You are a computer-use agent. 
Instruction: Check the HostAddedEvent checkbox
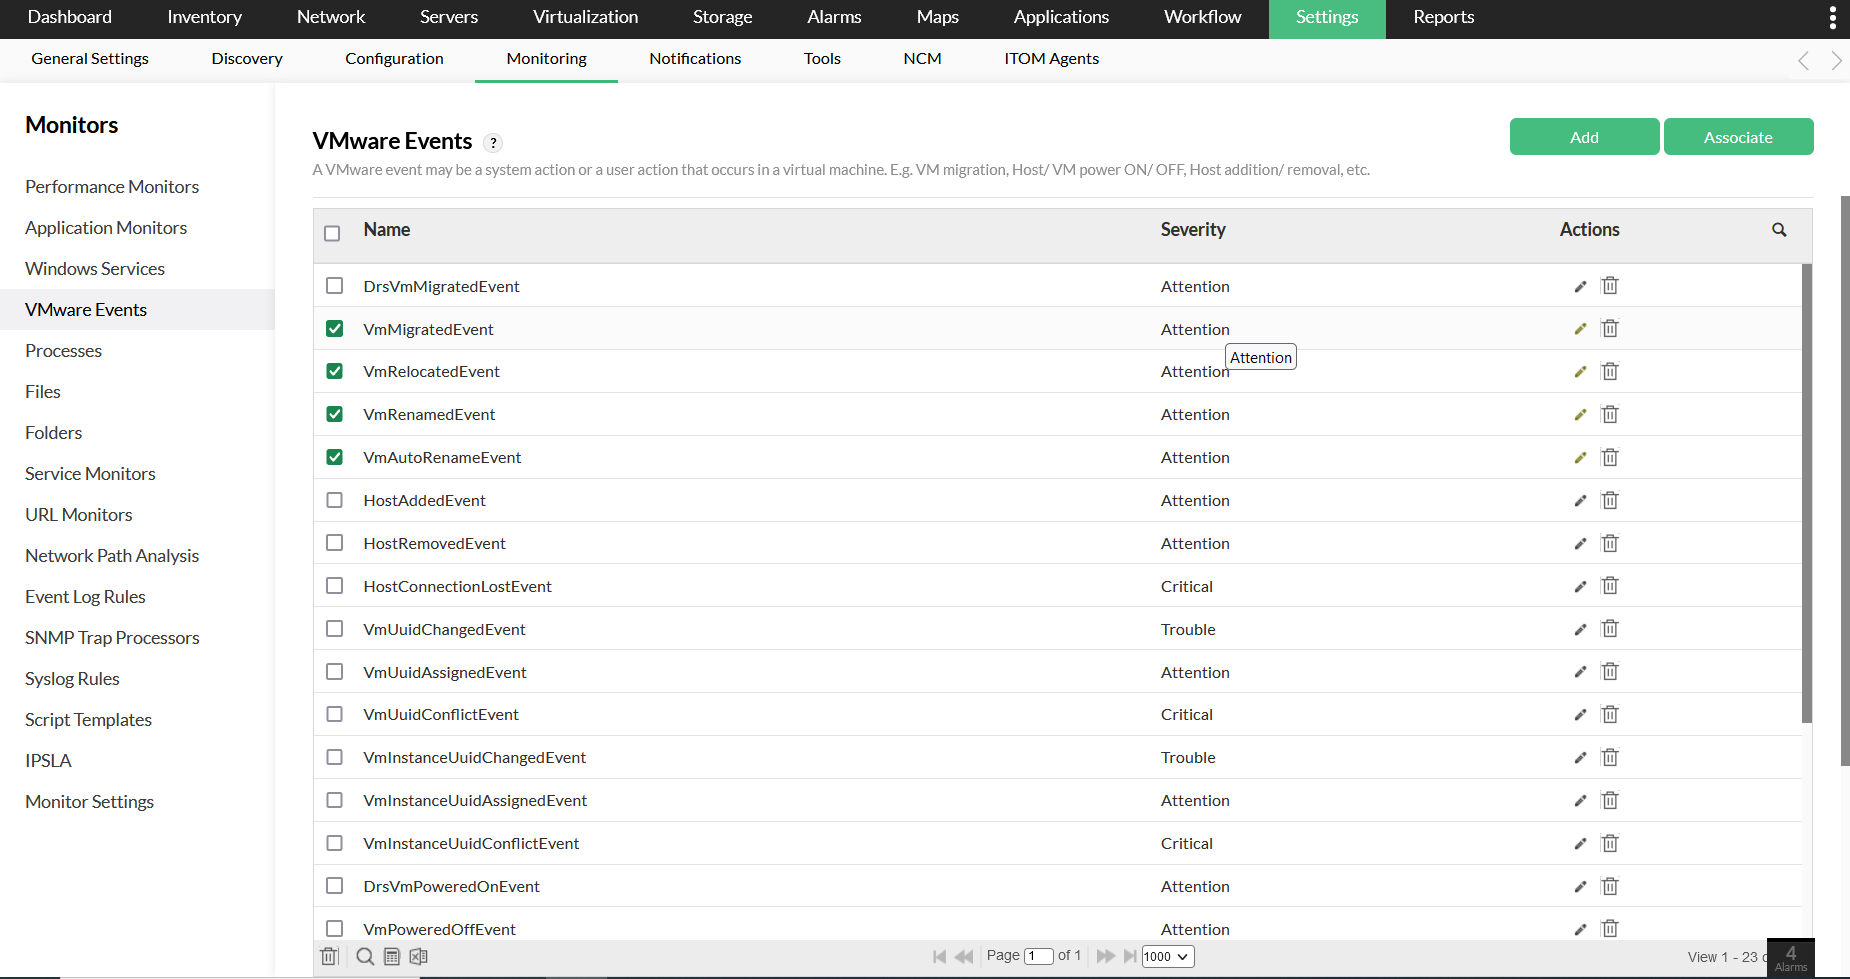(x=335, y=500)
